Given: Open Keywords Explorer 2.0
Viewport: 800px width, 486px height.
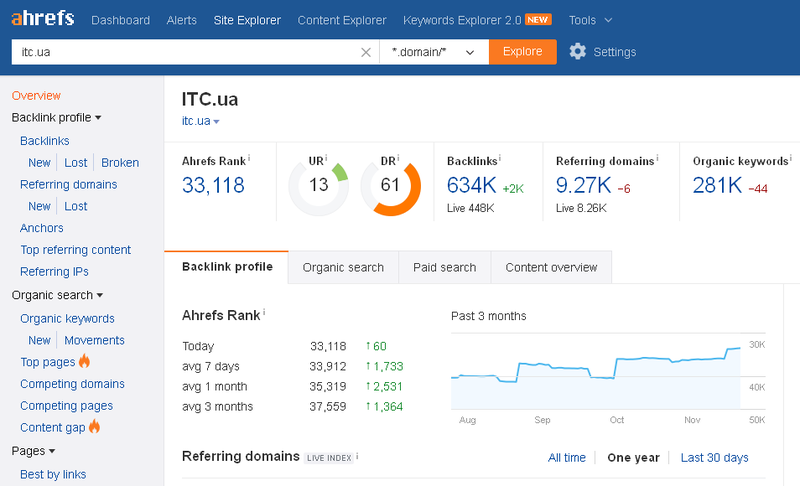Looking at the screenshot, I should tap(462, 20).
